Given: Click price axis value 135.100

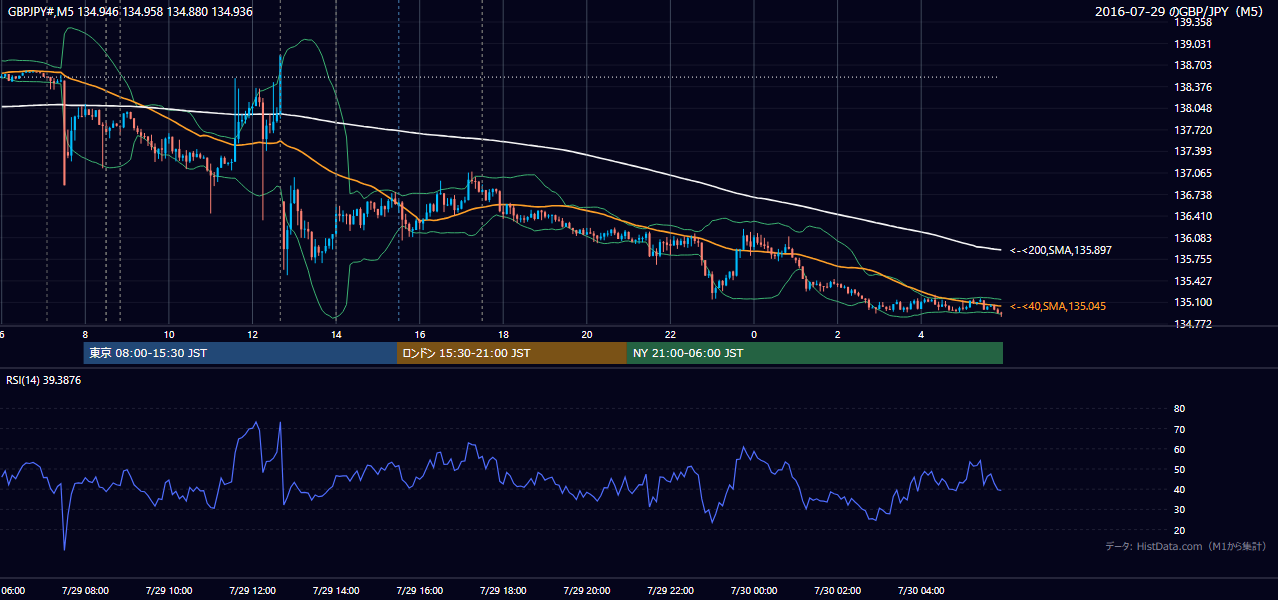Looking at the screenshot, I should click(x=1193, y=303).
